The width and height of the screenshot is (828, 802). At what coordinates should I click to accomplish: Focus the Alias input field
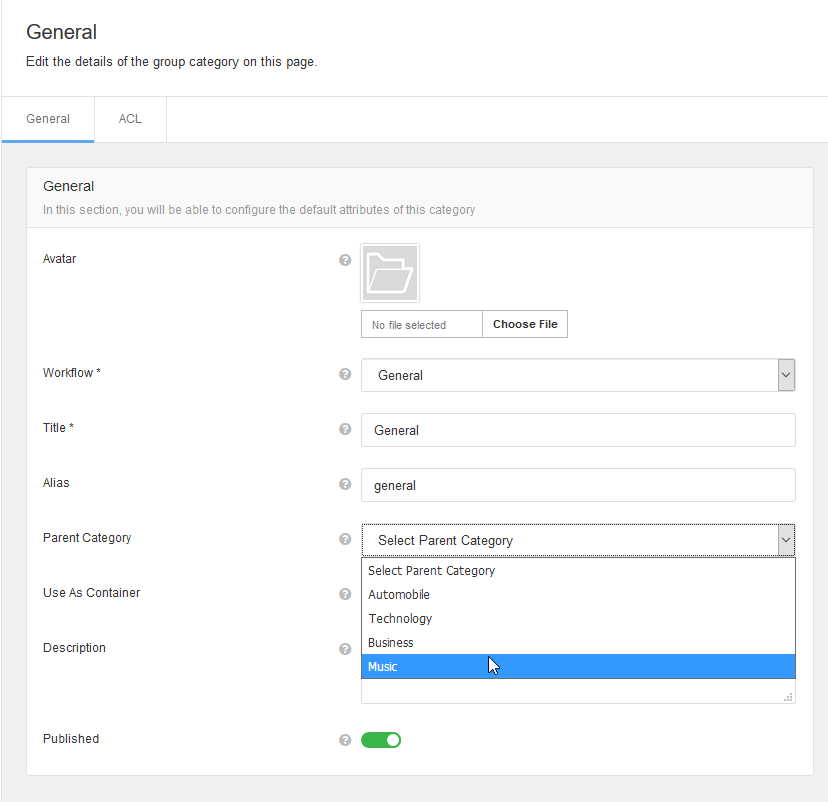(x=578, y=485)
